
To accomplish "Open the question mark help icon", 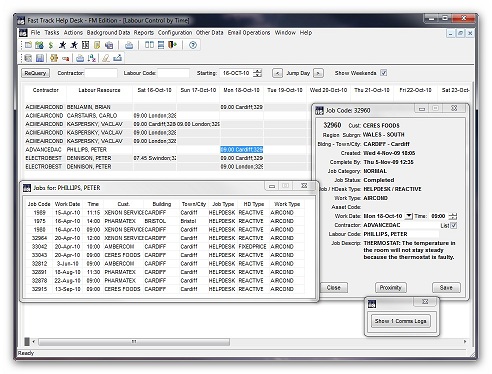I will click(x=193, y=45).
